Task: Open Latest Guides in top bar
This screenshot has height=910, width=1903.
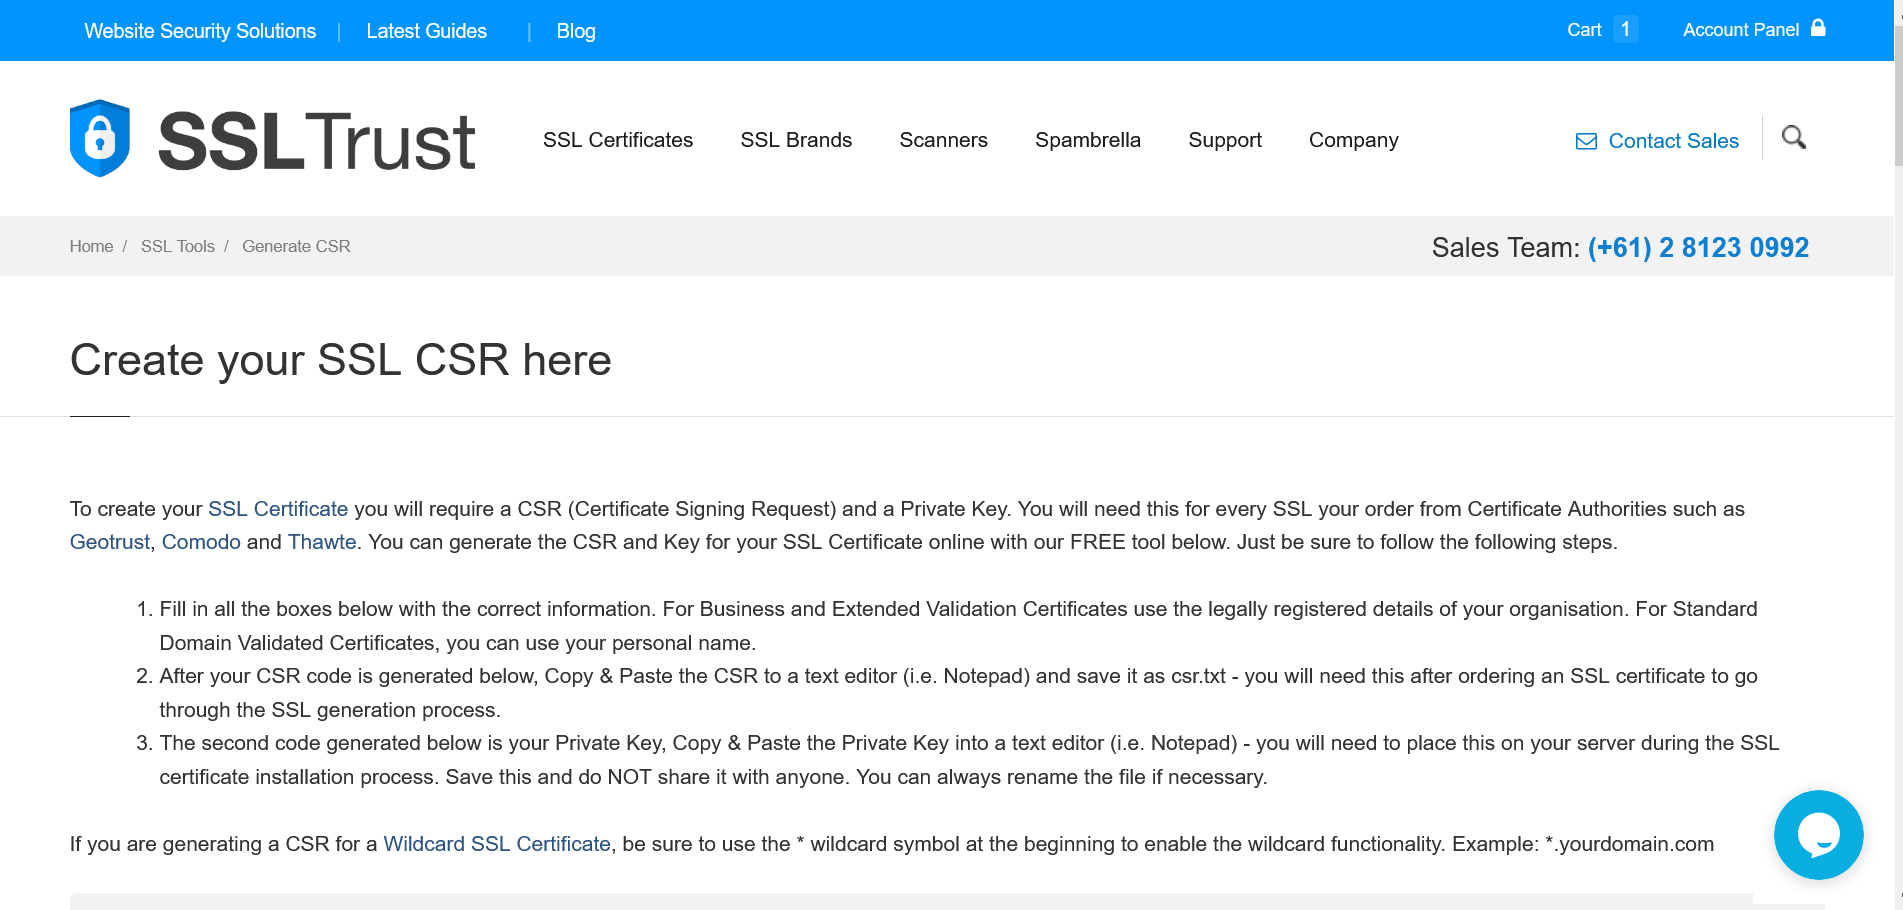Action: [x=426, y=31]
